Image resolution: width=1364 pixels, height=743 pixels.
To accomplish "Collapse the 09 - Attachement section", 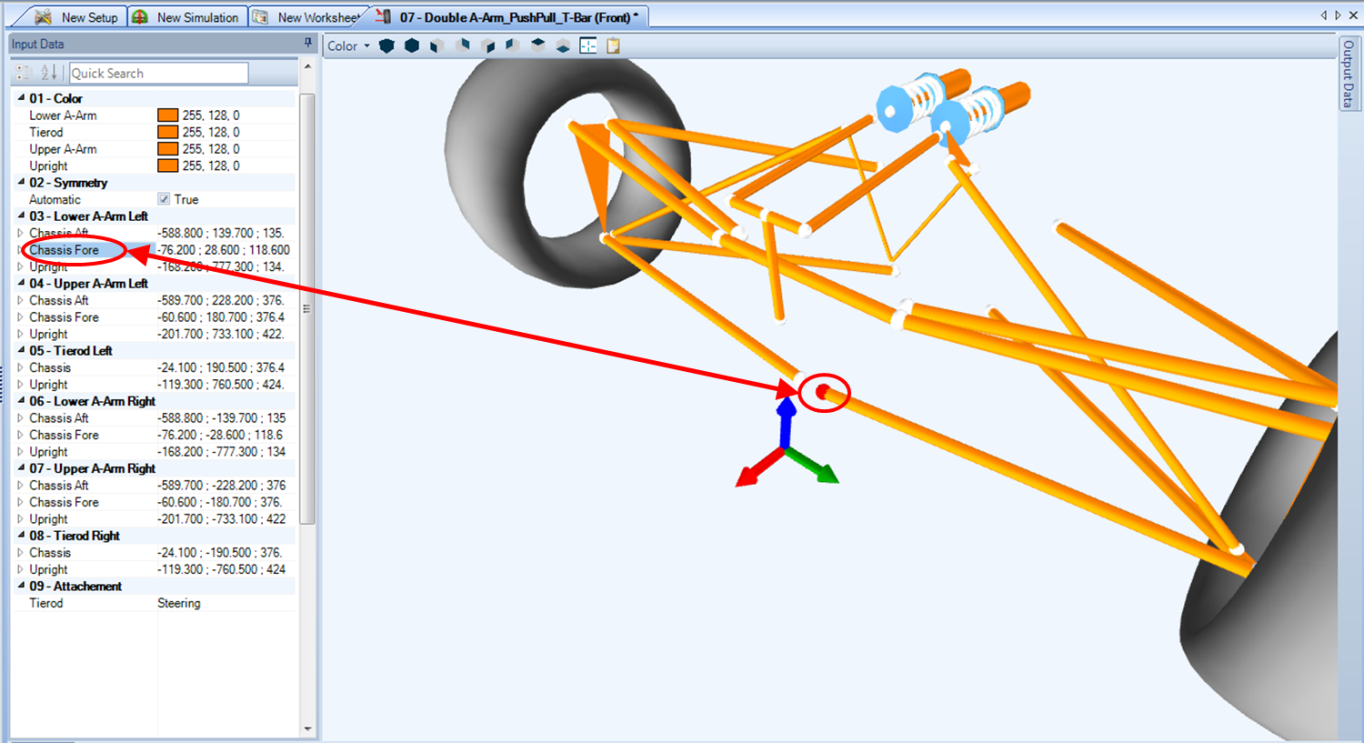I will point(22,586).
